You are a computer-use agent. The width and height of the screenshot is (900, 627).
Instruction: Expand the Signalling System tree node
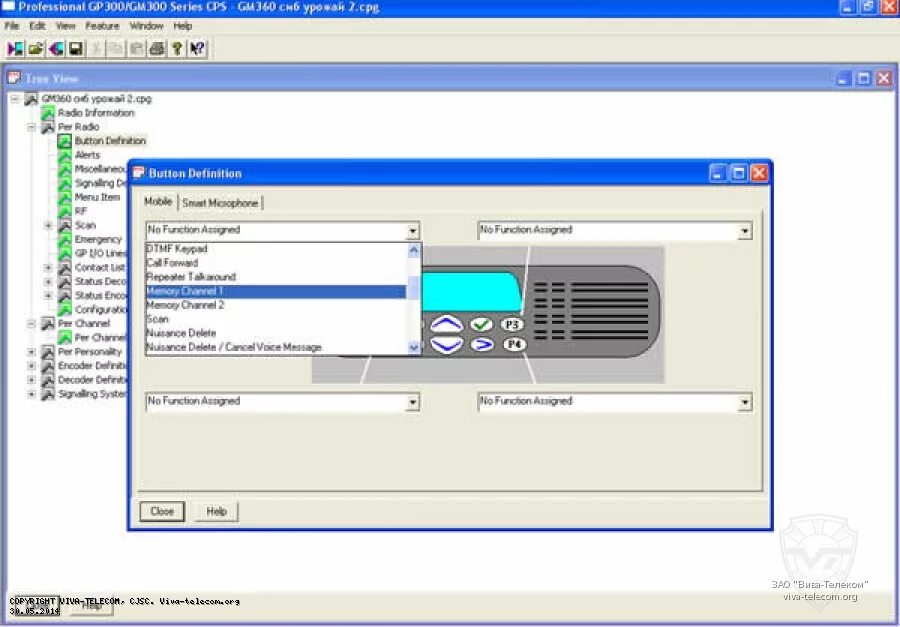pos(32,394)
